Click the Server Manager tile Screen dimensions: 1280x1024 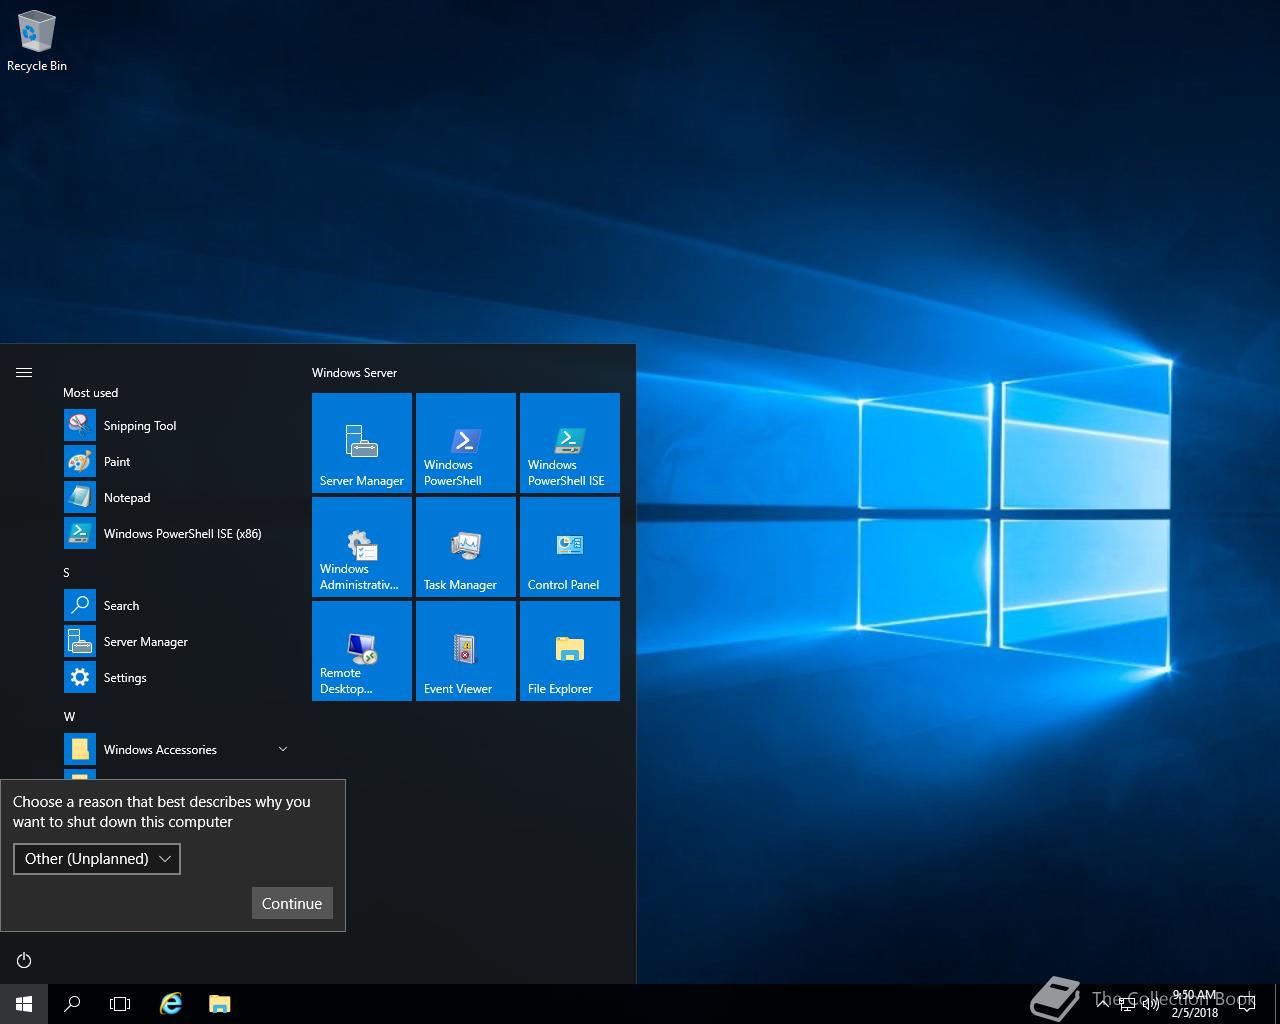click(x=362, y=443)
